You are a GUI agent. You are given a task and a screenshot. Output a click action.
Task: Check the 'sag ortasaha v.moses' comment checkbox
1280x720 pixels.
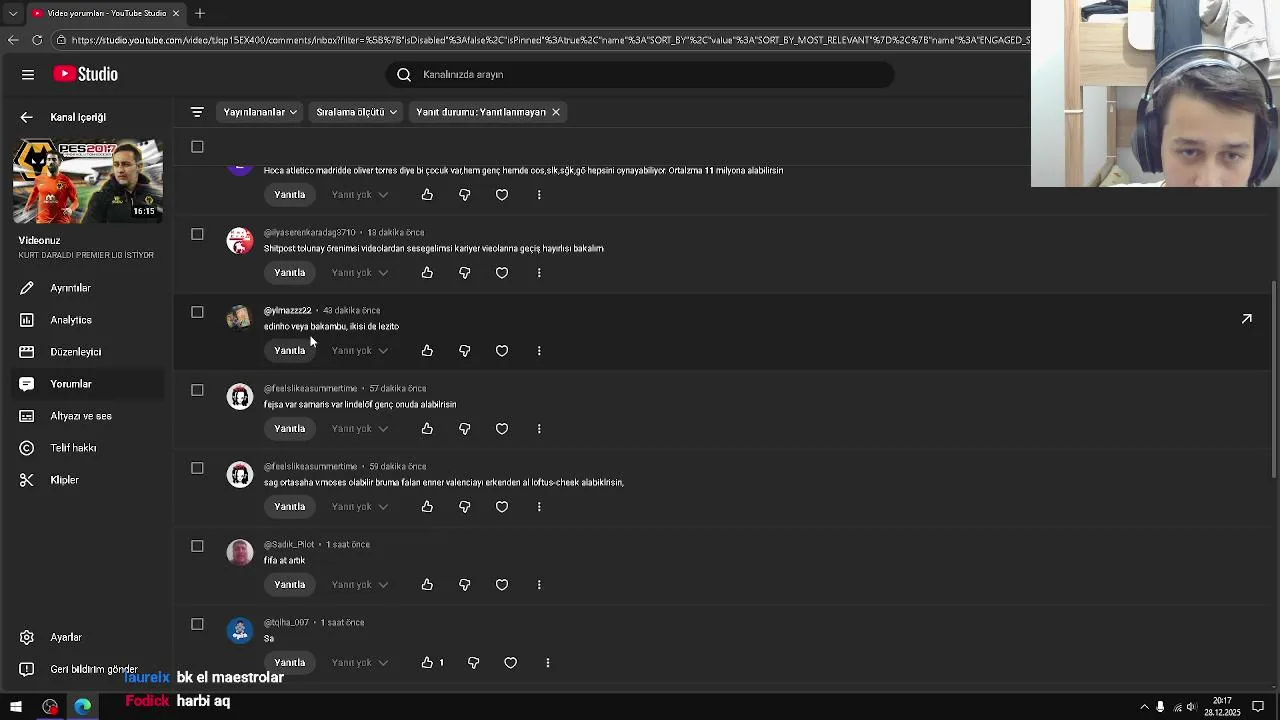pos(197,468)
